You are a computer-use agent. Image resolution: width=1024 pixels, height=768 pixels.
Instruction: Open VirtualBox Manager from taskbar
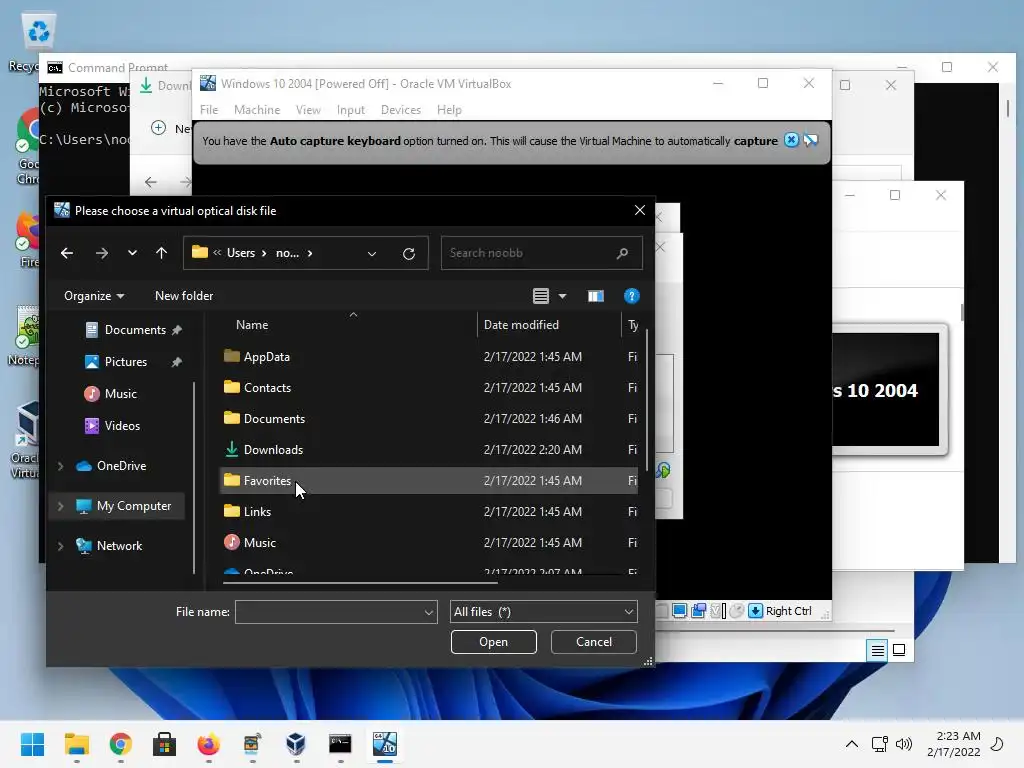[x=296, y=744]
